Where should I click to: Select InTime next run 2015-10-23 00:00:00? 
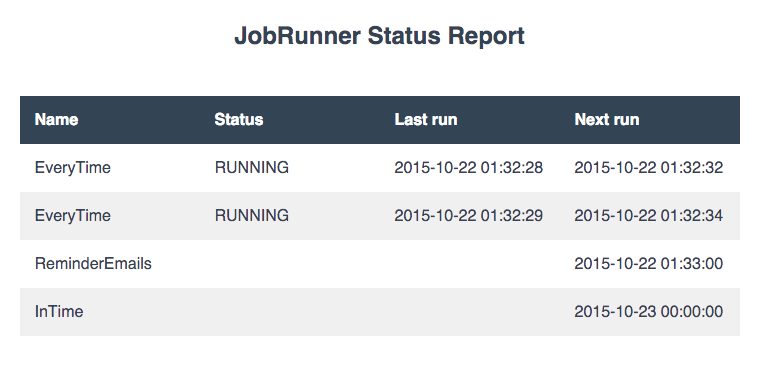click(x=649, y=312)
